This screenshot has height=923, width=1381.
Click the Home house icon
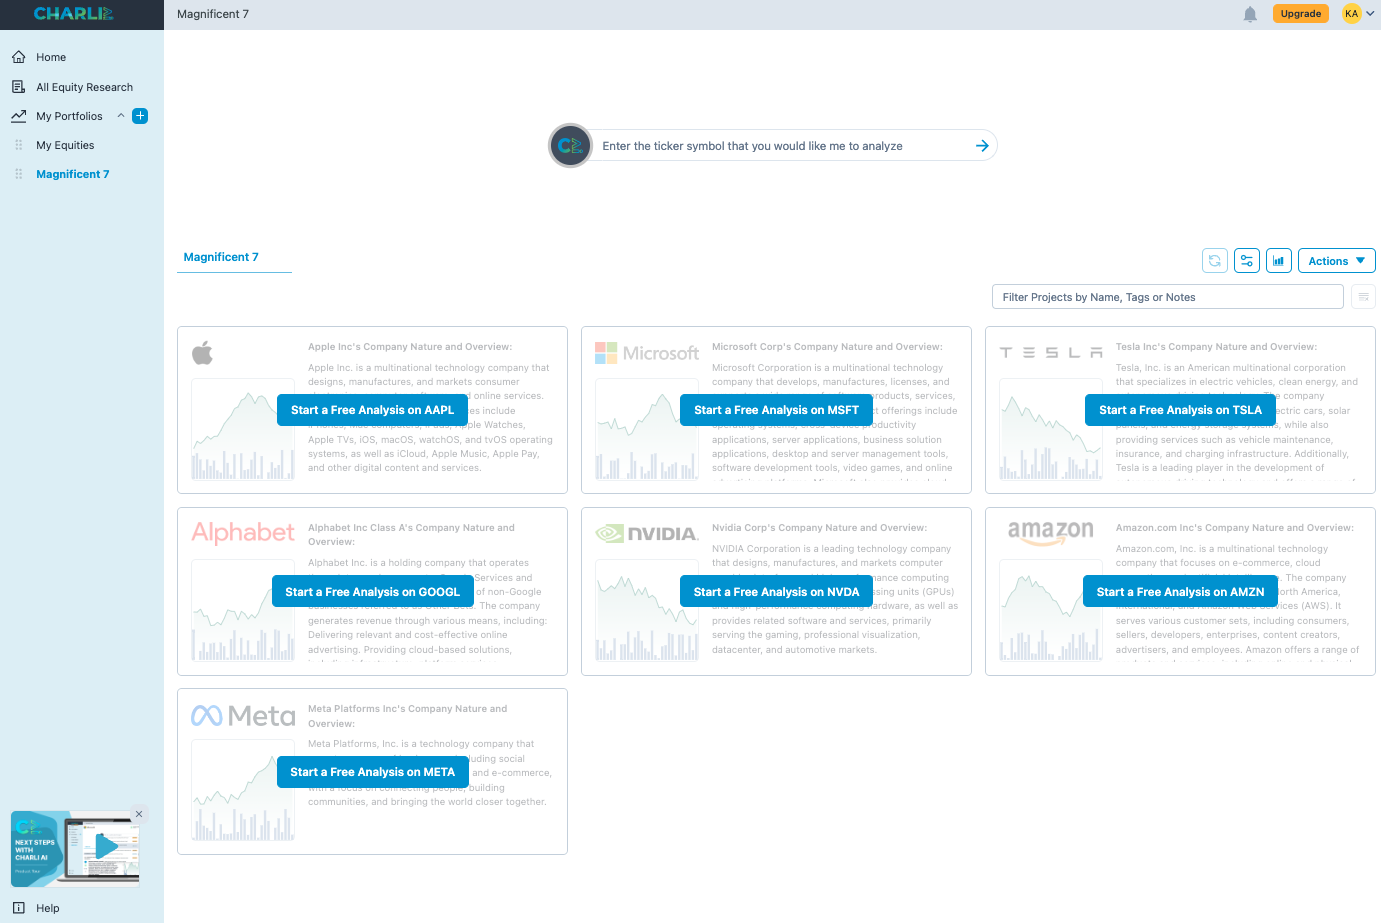point(18,57)
